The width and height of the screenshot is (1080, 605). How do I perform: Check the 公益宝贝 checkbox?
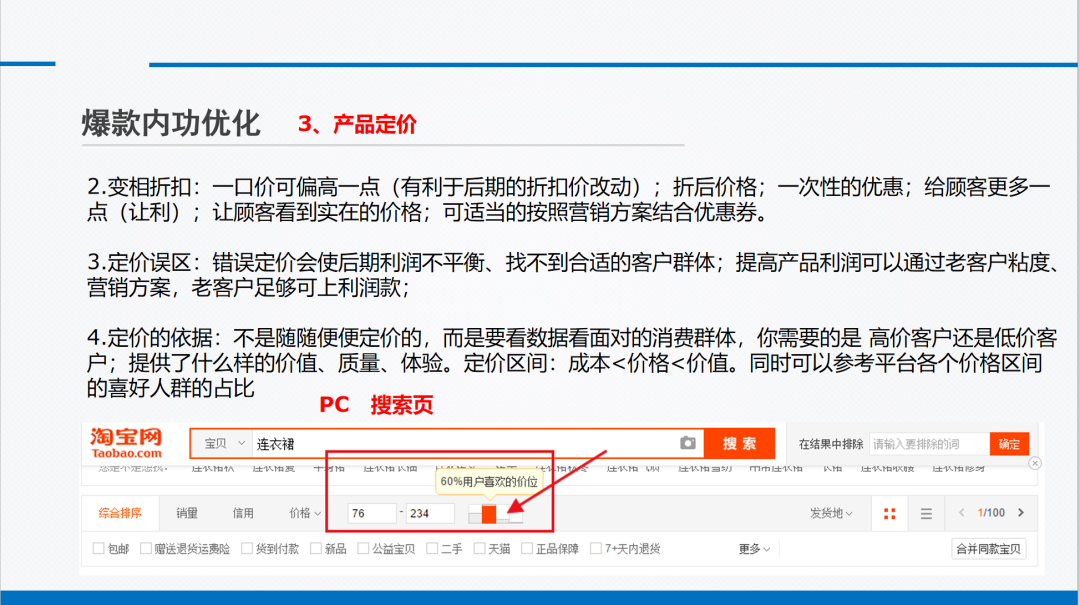363,548
